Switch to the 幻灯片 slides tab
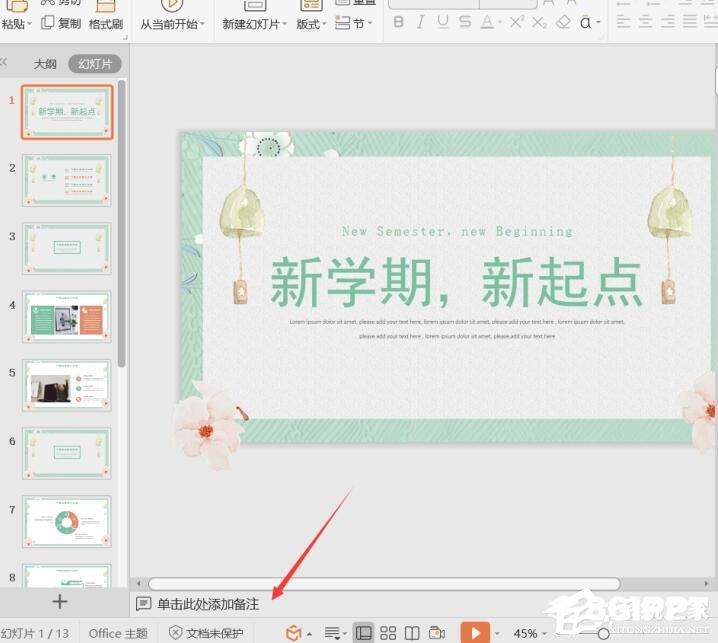Screen dimensions: 718x643 coord(95,64)
